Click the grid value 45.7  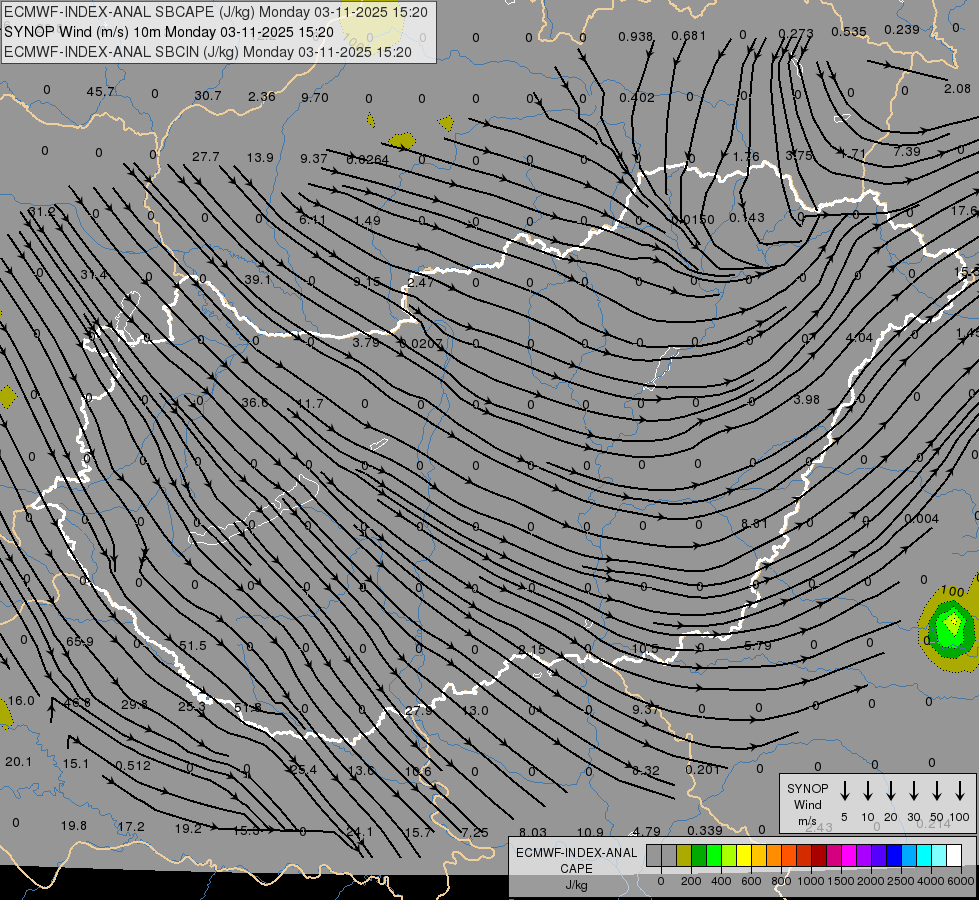pyautogui.click(x=100, y=92)
